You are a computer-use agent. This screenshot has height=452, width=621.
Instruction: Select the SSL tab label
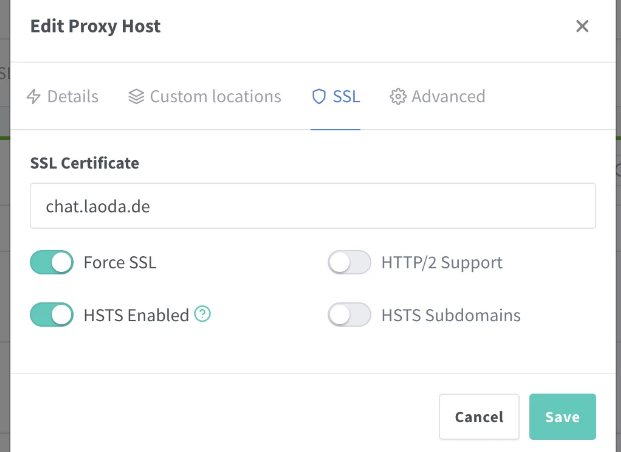(347, 97)
